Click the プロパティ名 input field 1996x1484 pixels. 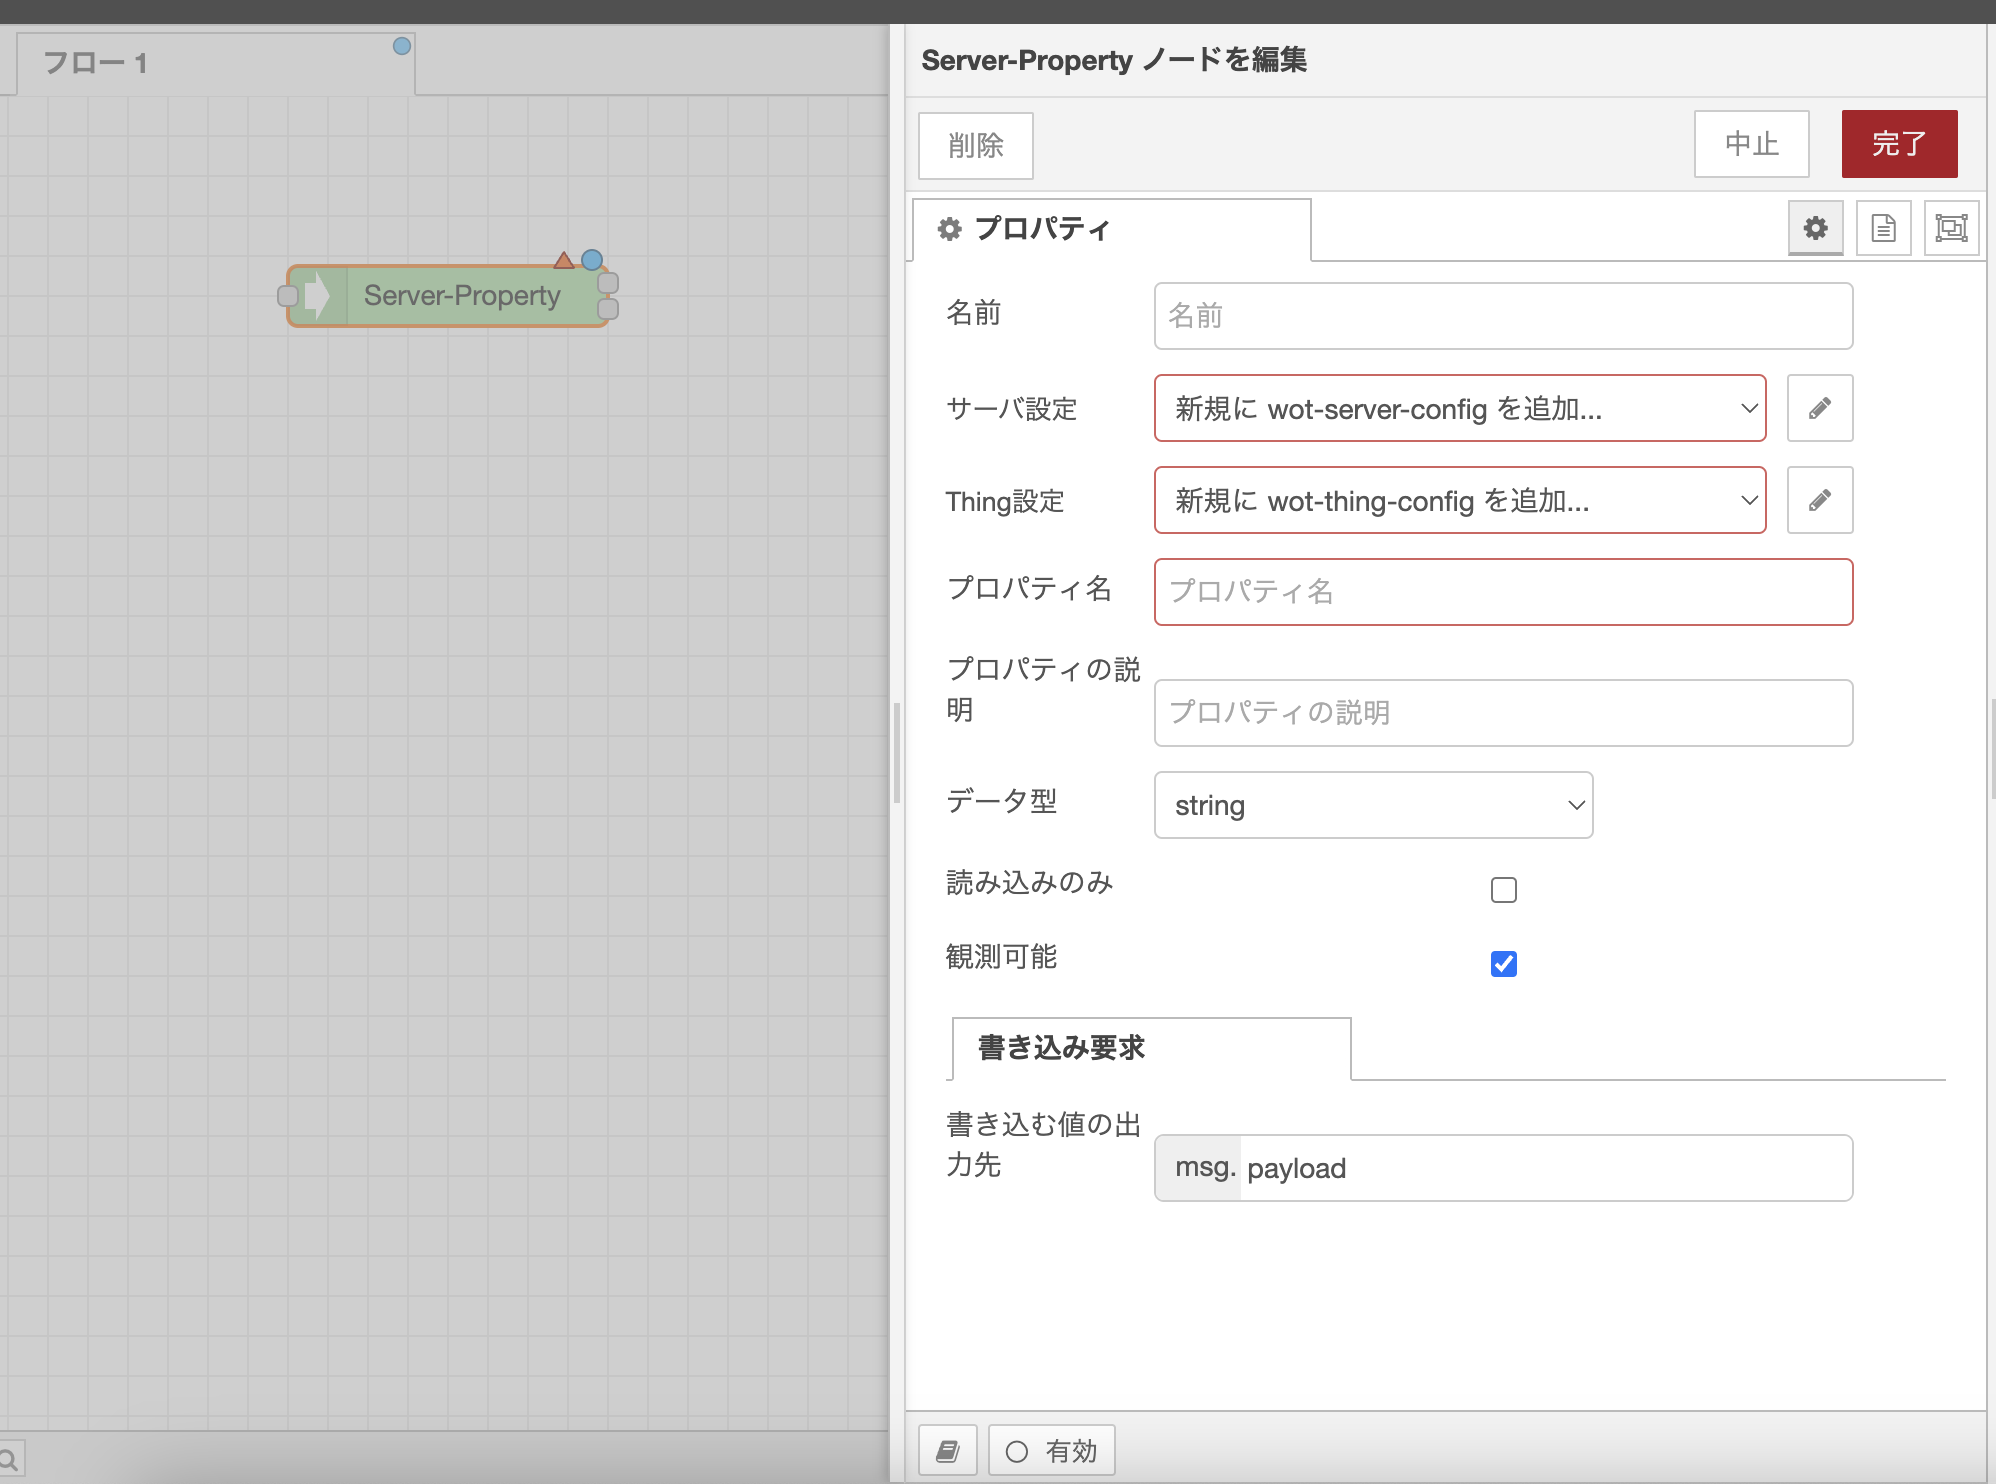(x=1502, y=592)
